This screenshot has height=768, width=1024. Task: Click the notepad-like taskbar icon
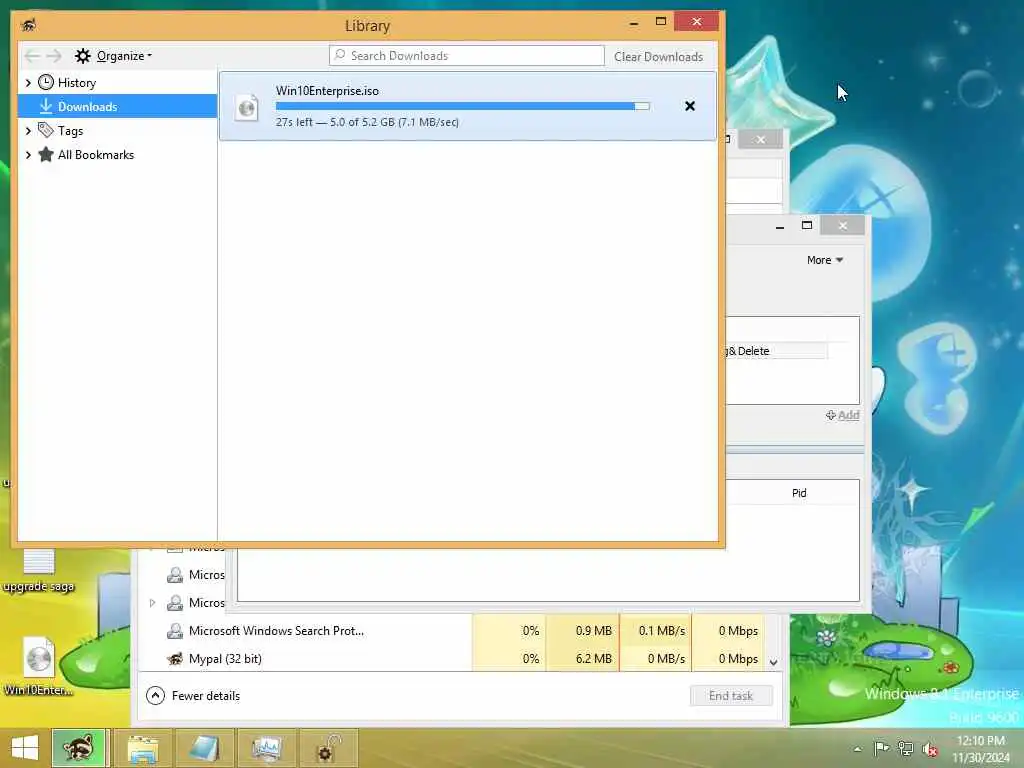(x=204, y=748)
